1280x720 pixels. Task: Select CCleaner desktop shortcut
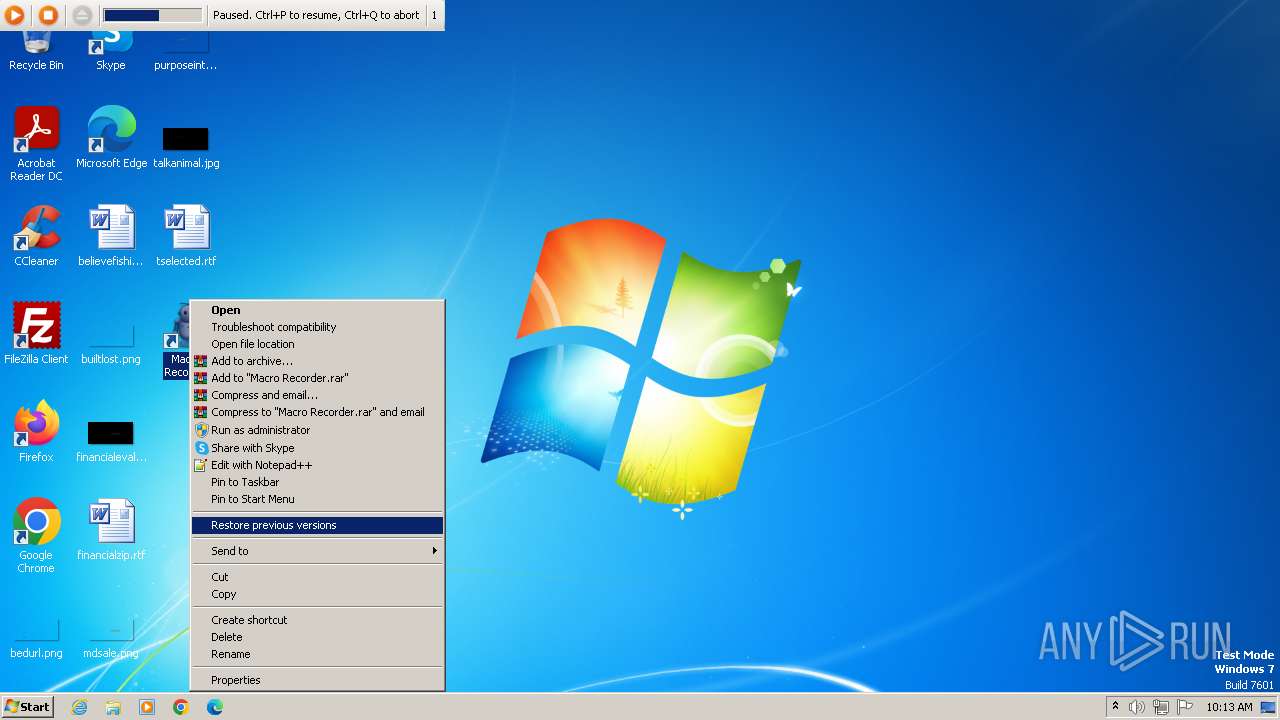coord(36,236)
